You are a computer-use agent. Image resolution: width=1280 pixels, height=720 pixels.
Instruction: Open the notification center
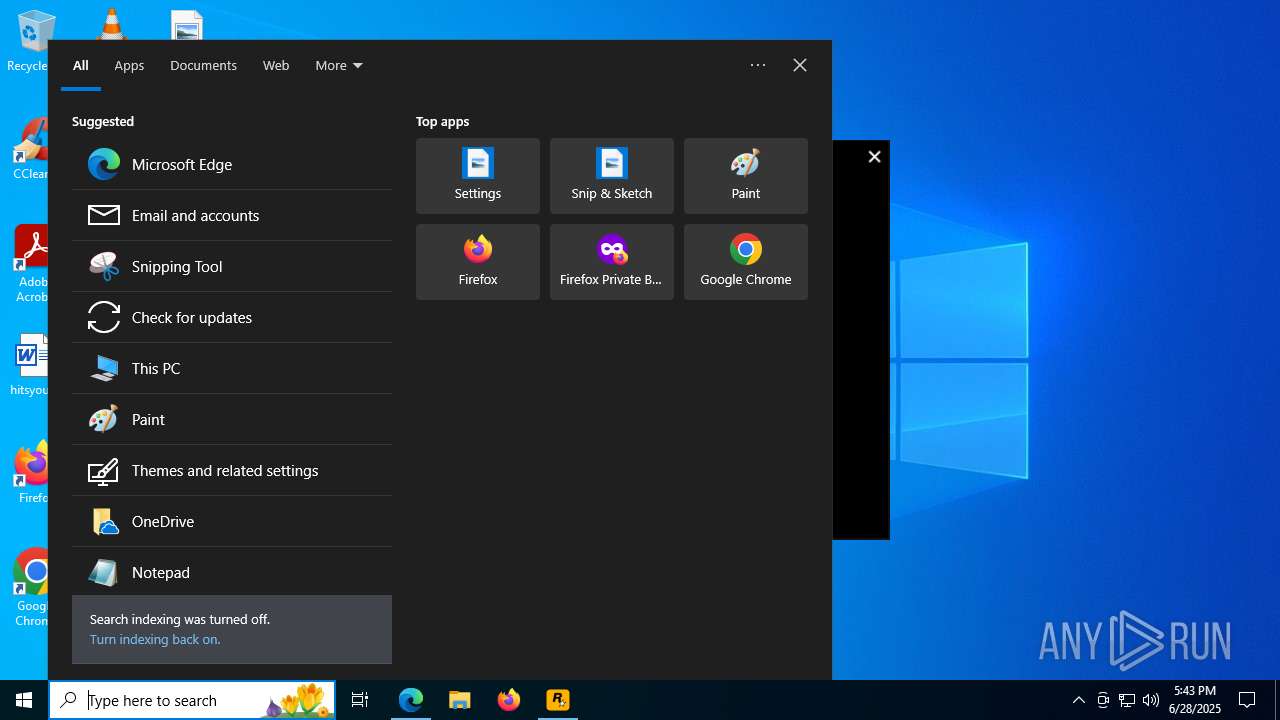point(1247,700)
